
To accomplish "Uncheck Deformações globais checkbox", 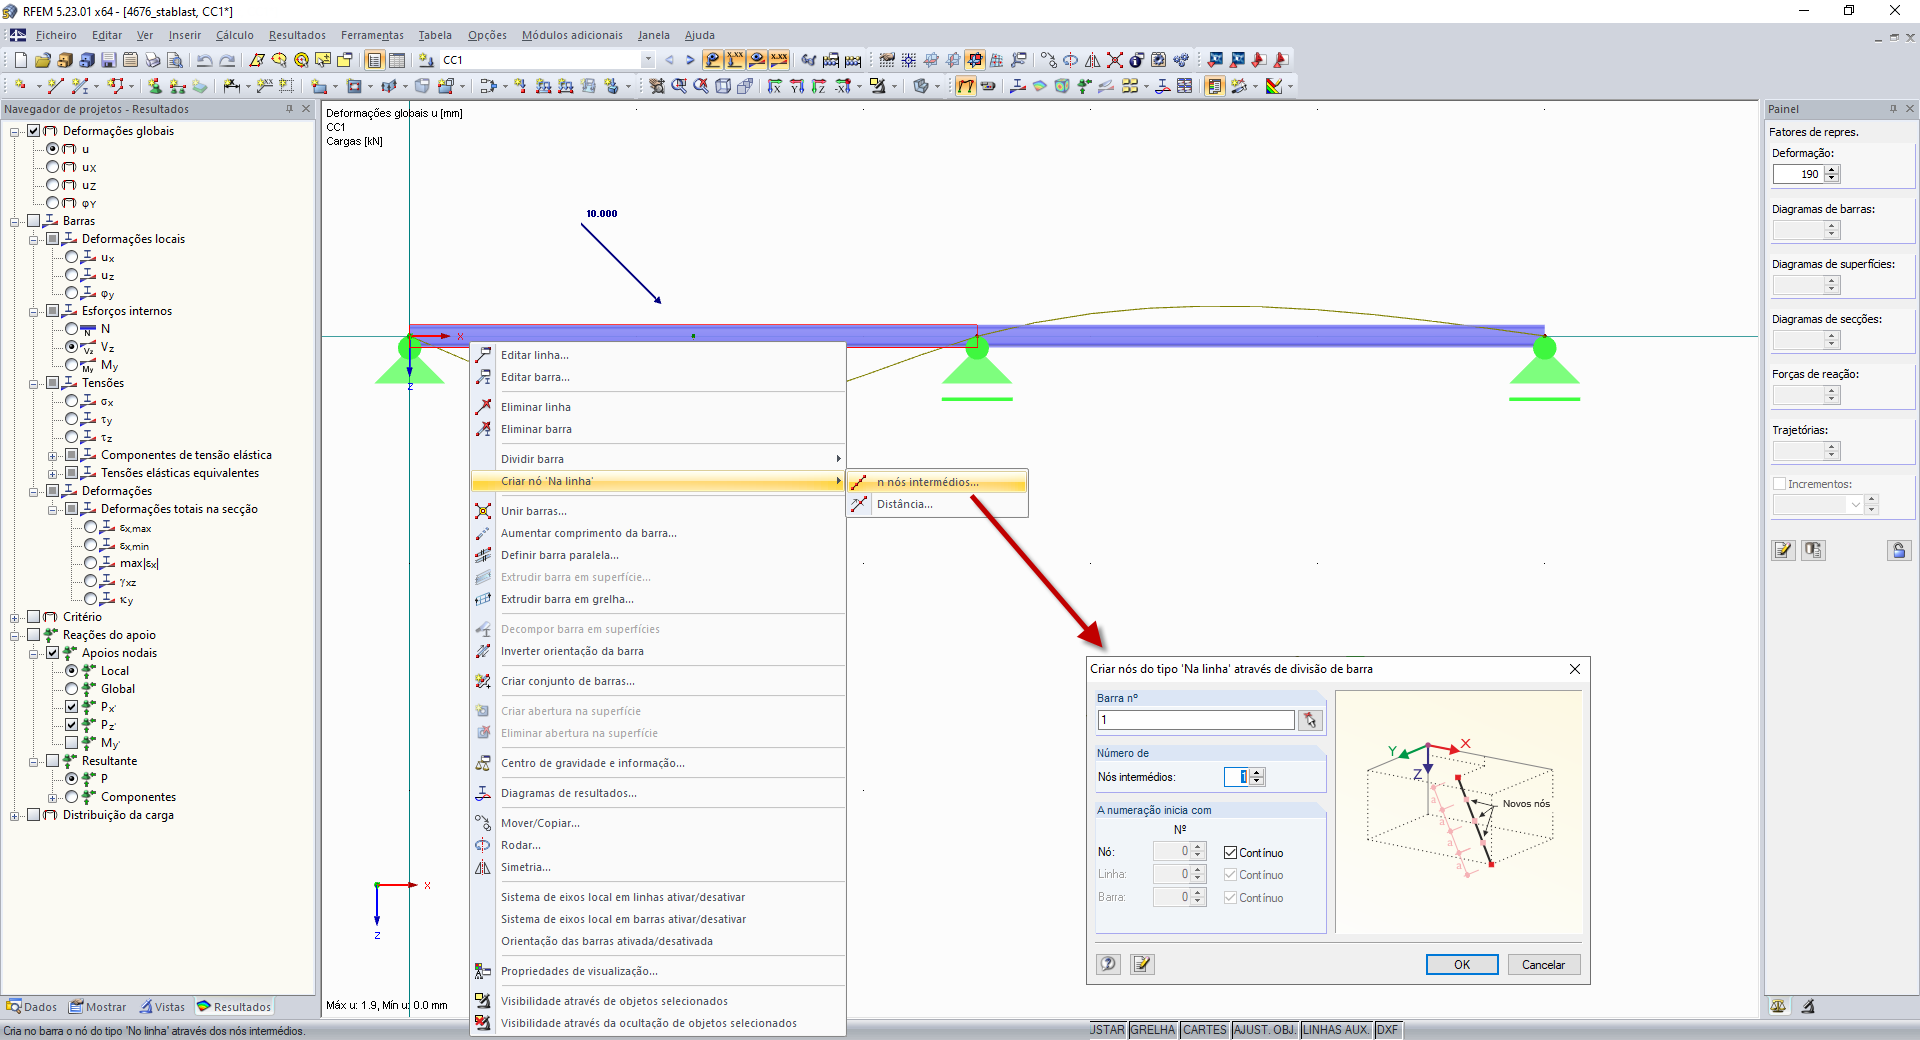I will click(x=34, y=131).
